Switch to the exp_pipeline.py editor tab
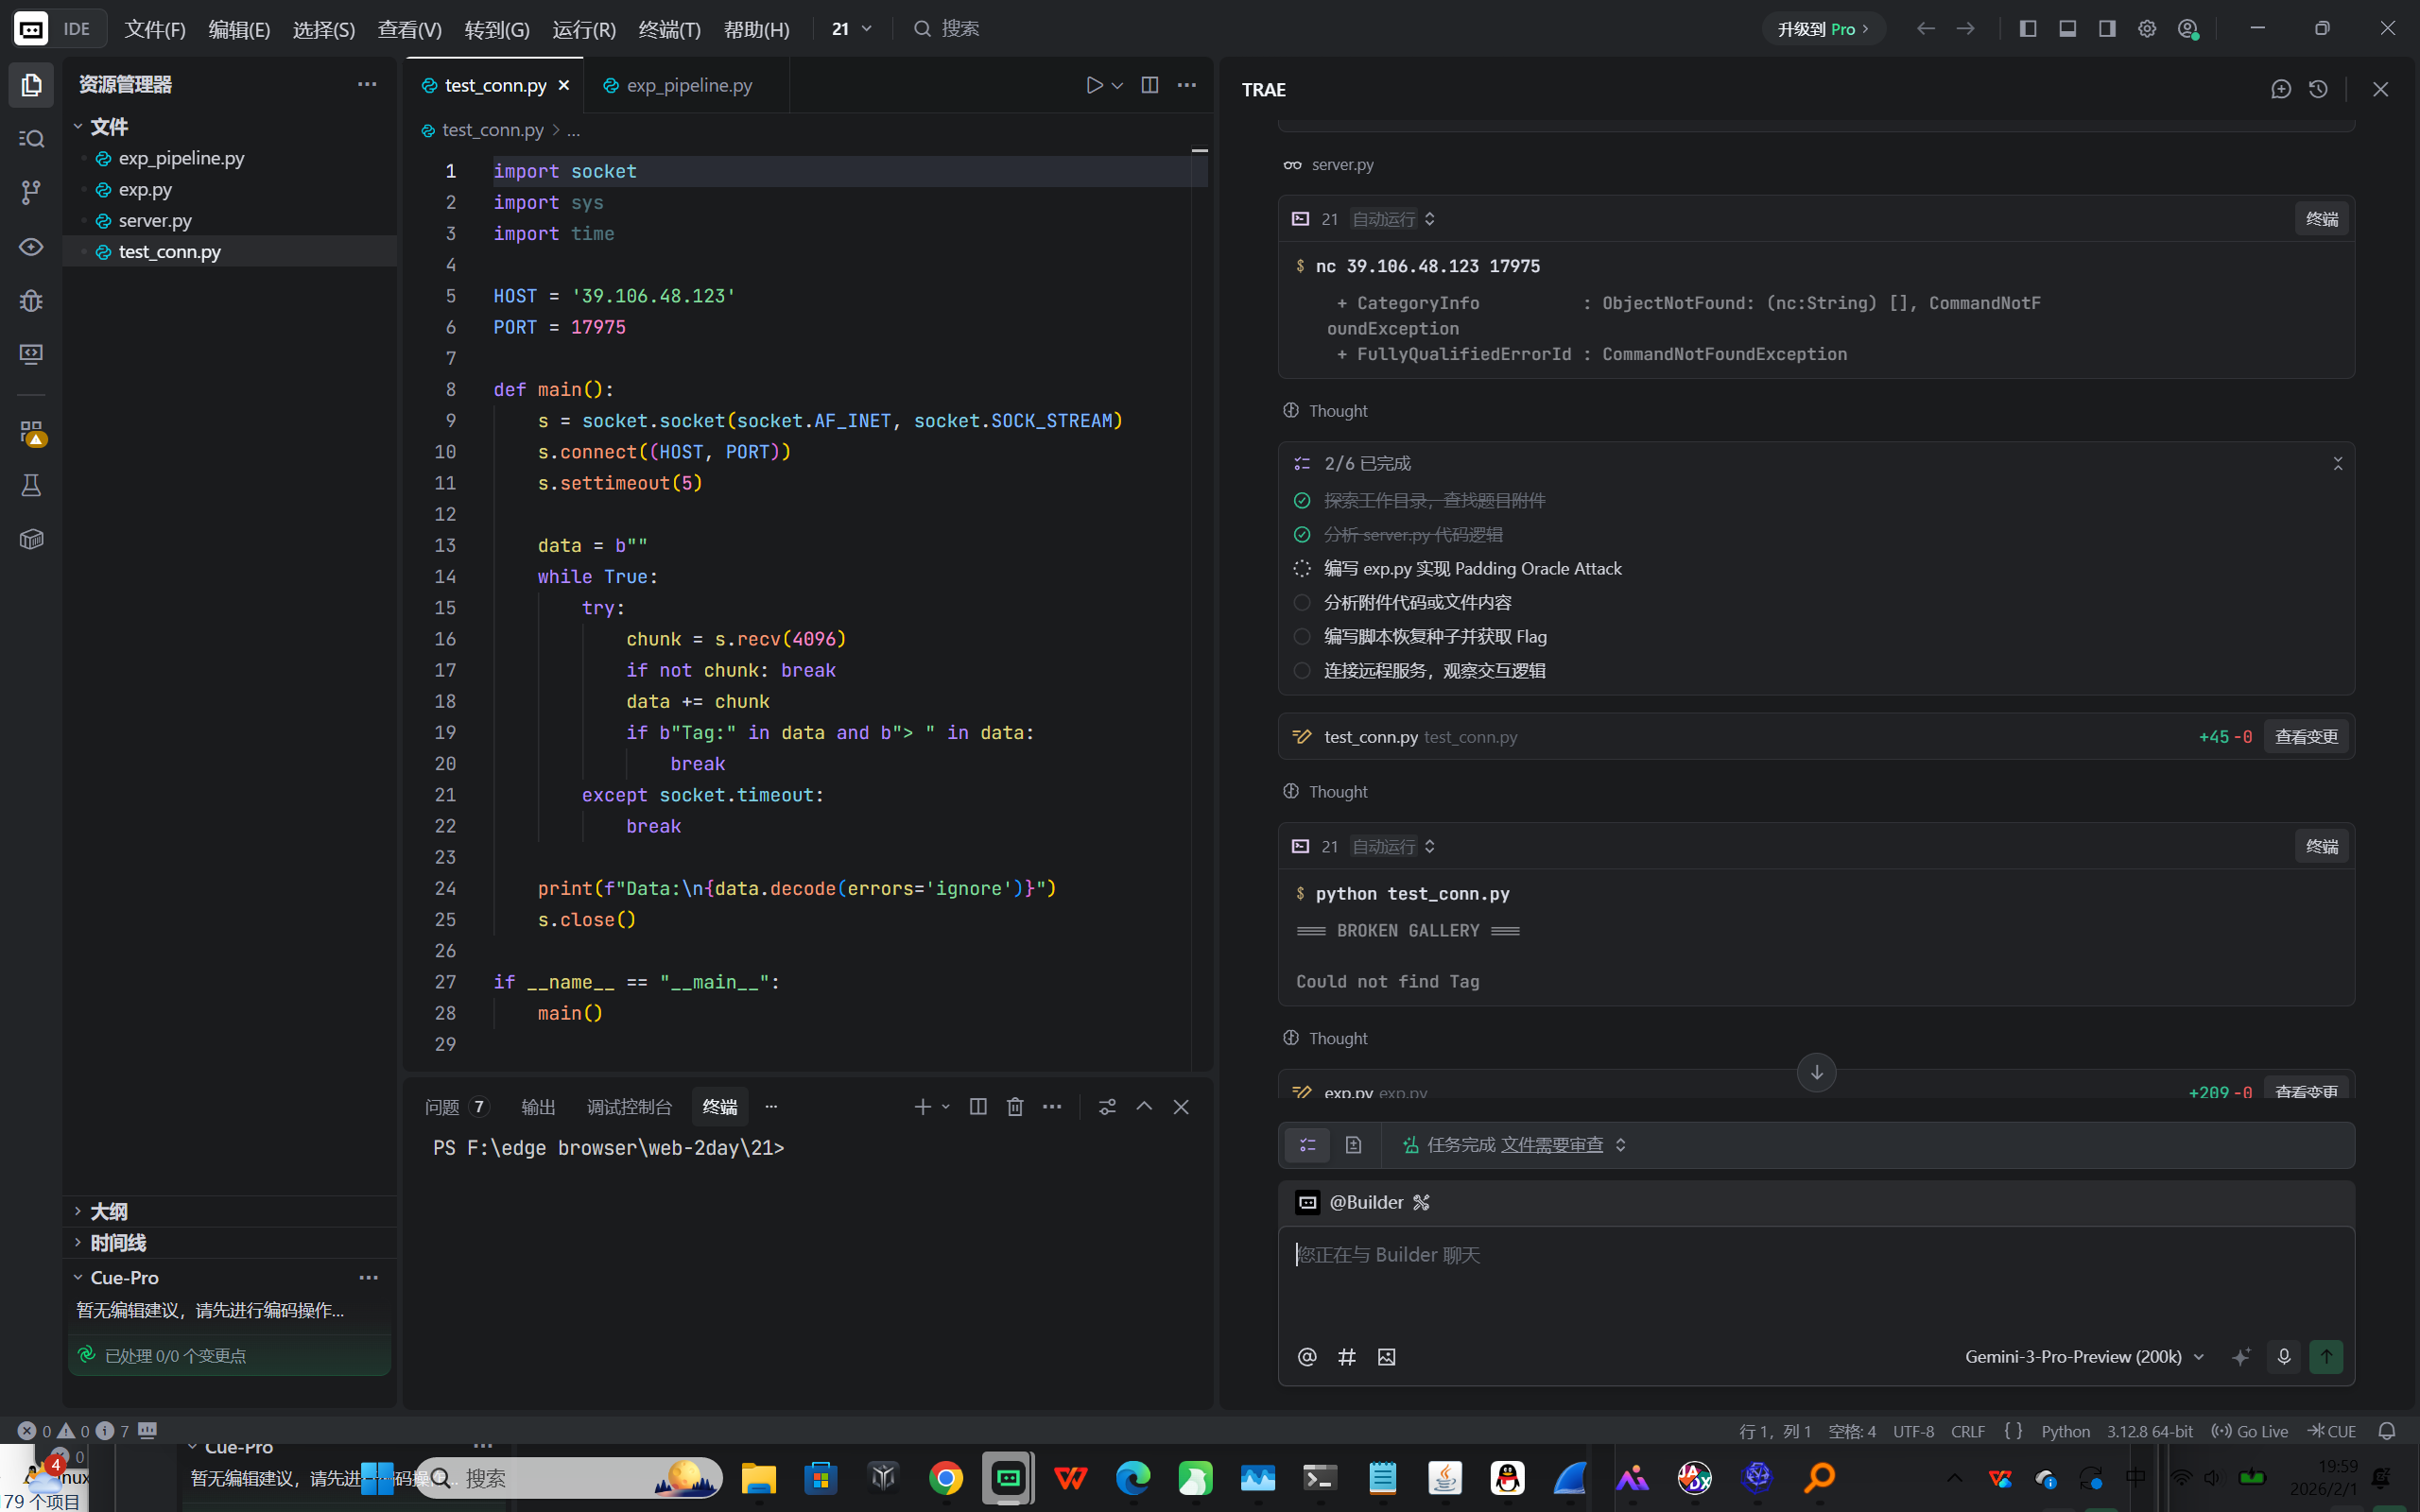Image resolution: width=2420 pixels, height=1512 pixels. [688, 85]
